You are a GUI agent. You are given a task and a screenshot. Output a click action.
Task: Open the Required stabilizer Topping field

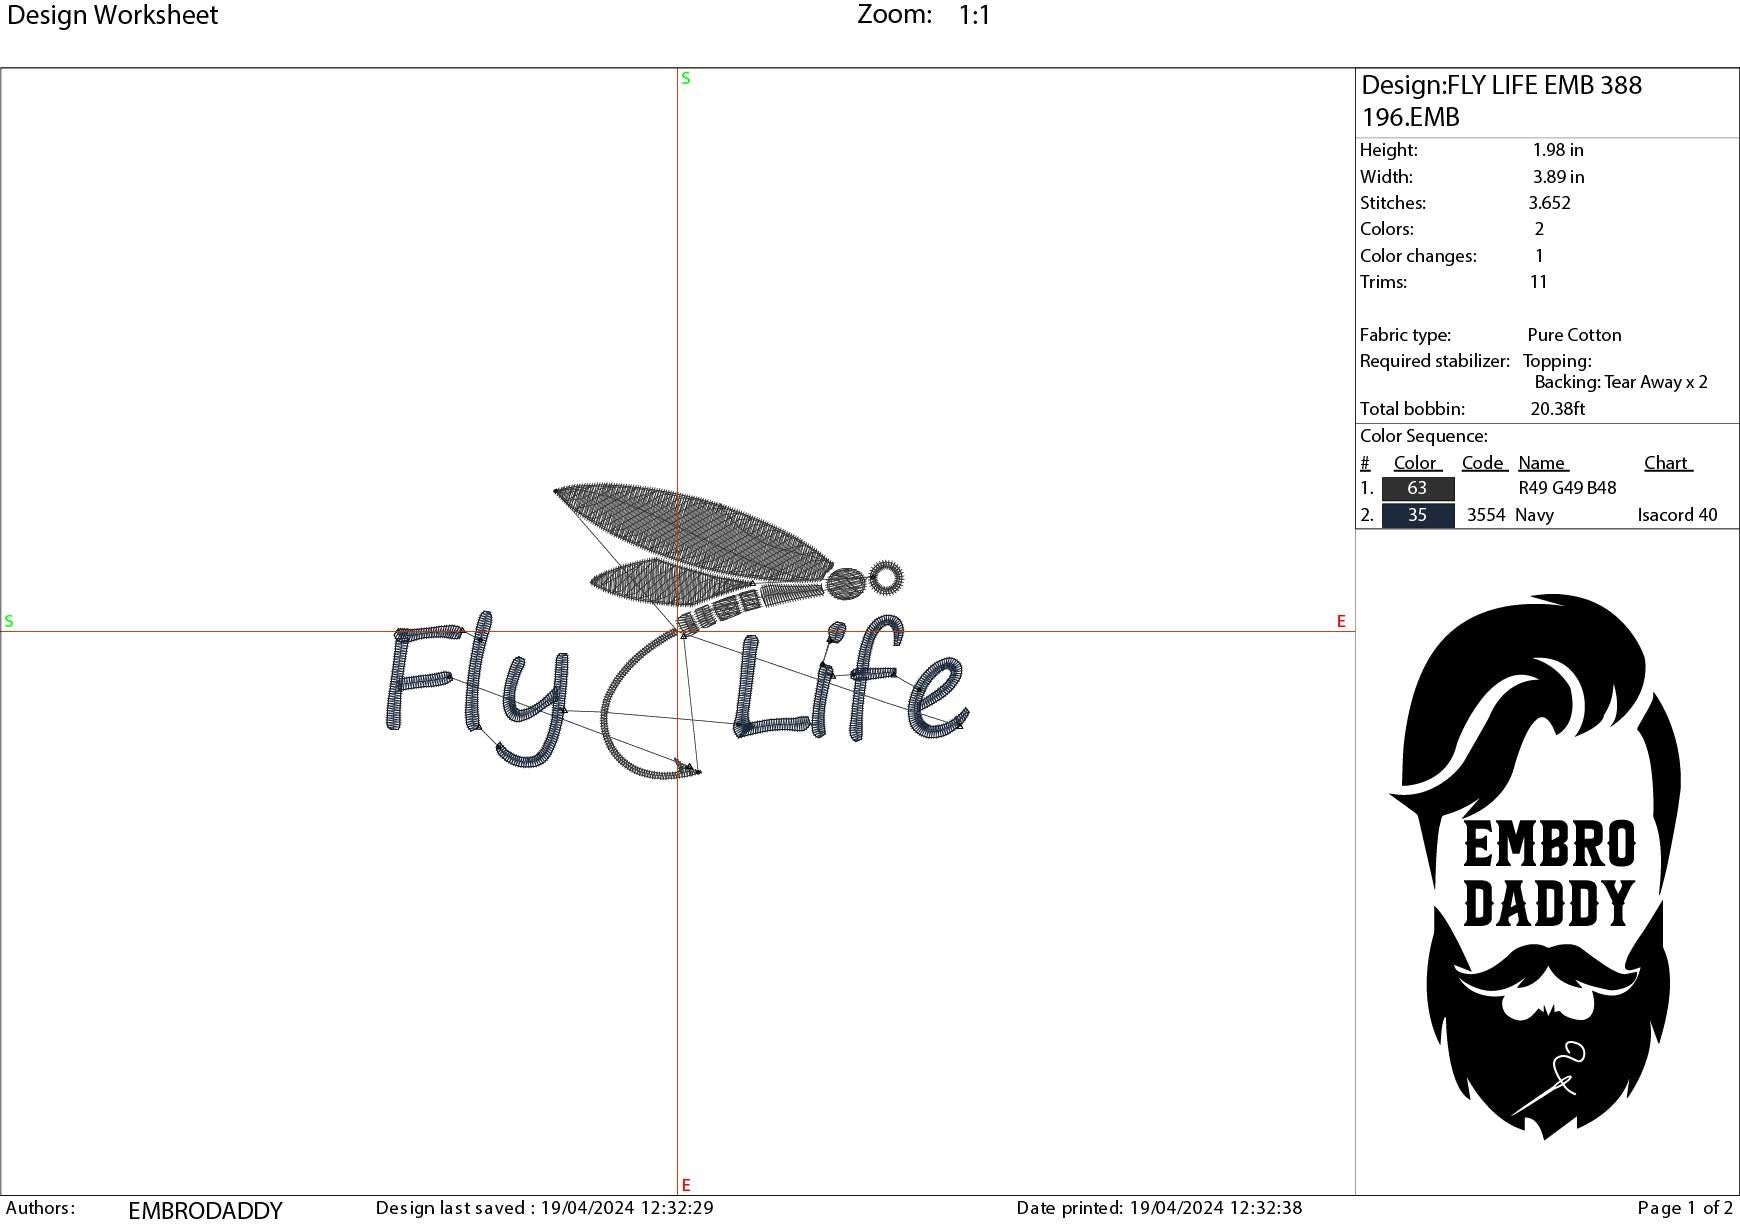[x=1556, y=361]
